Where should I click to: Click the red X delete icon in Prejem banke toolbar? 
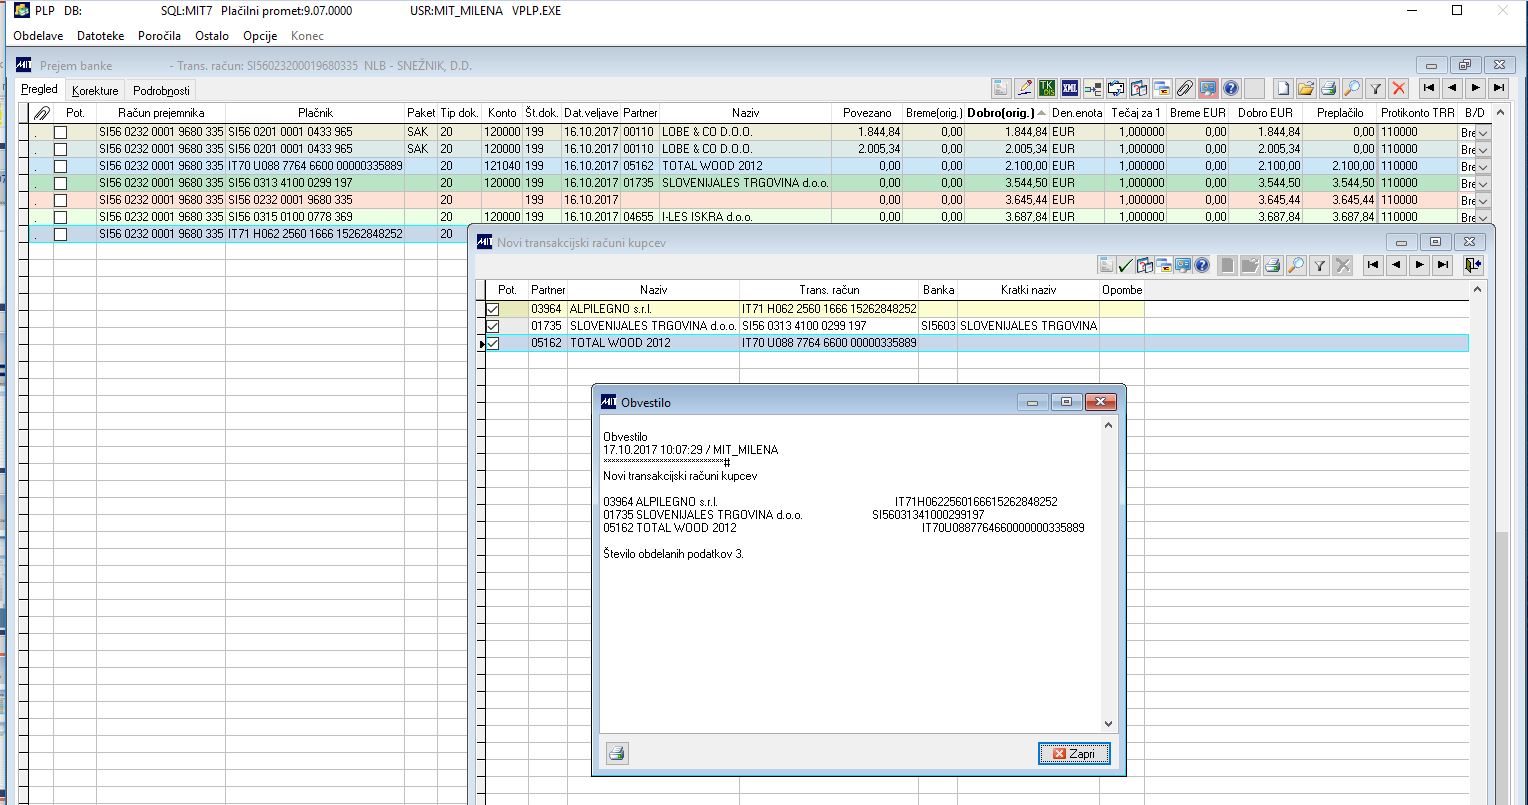click(1399, 88)
